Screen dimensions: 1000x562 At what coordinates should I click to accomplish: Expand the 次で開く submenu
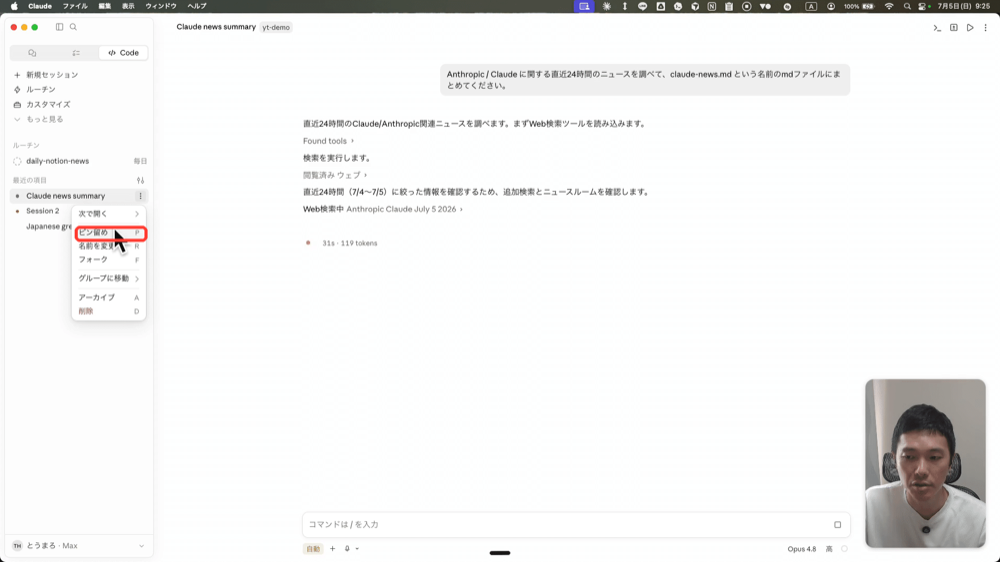pyautogui.click(x=108, y=214)
